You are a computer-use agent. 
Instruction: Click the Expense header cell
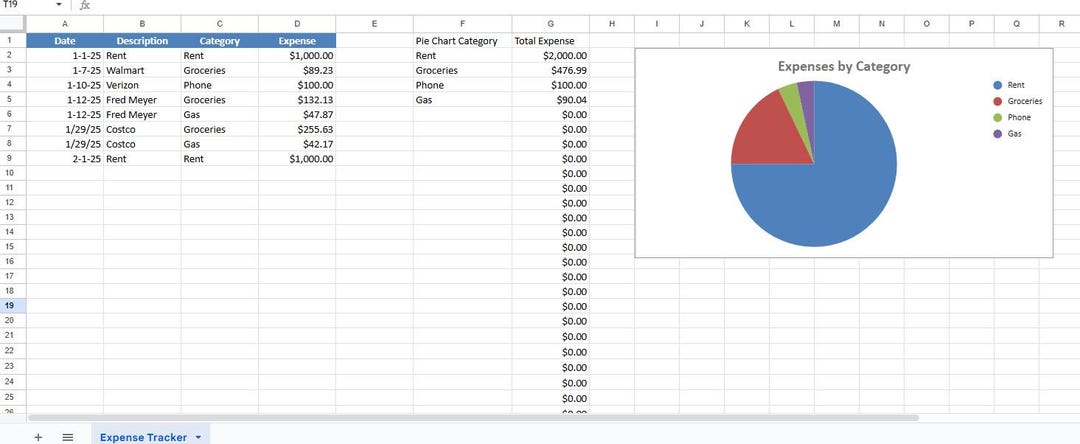click(x=297, y=41)
